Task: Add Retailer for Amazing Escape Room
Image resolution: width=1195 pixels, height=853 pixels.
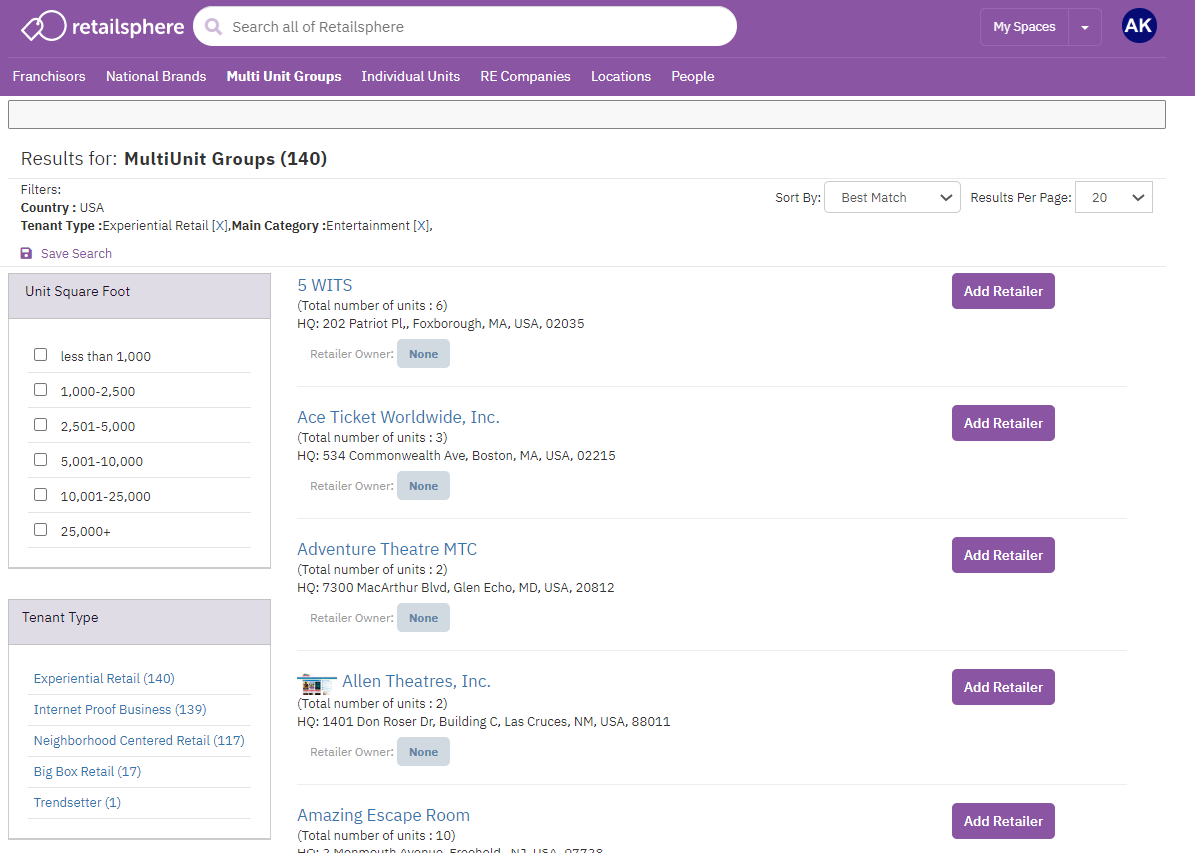Action: [1003, 821]
